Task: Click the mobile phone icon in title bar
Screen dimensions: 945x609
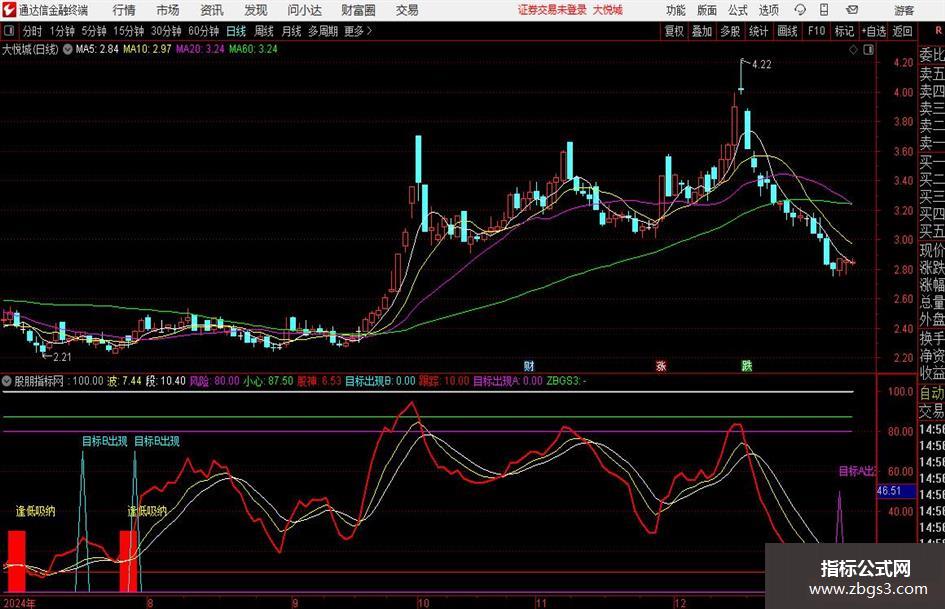Action: [x=824, y=10]
